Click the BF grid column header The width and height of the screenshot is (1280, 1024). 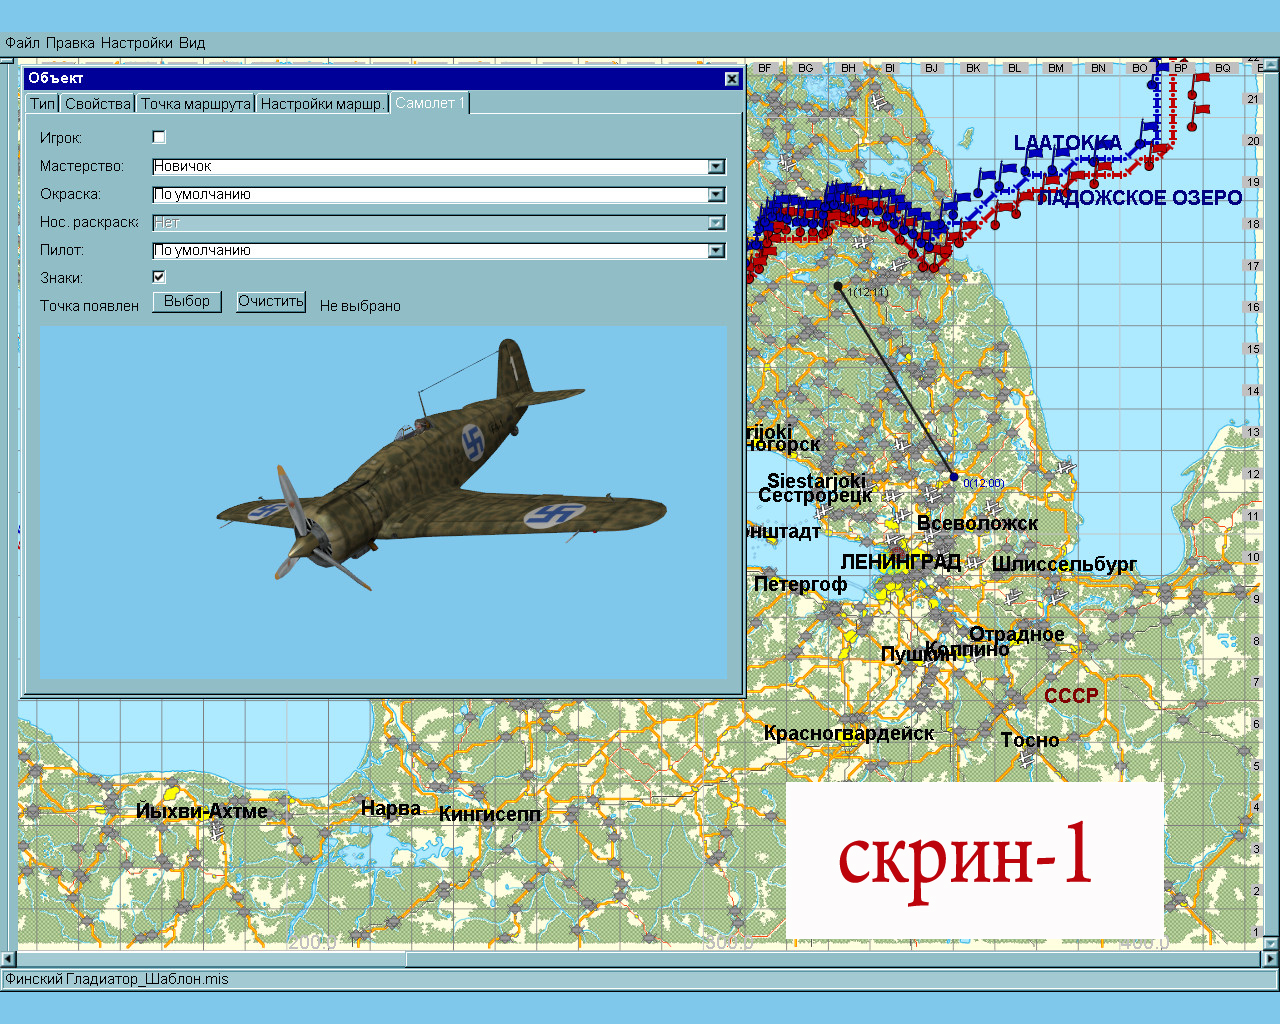point(765,68)
